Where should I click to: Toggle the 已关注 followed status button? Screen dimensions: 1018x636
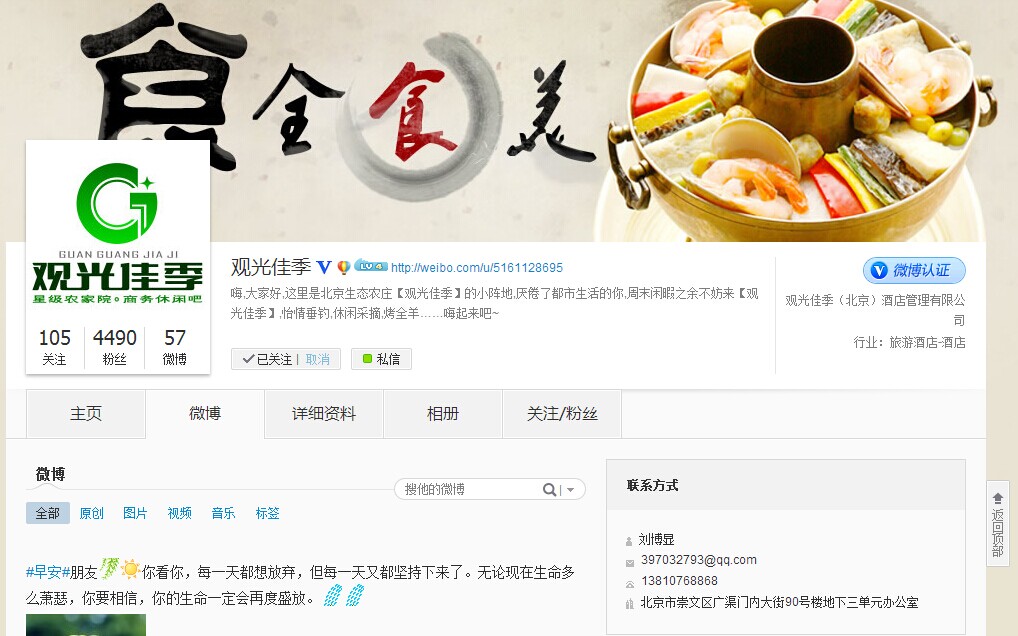click(x=267, y=359)
